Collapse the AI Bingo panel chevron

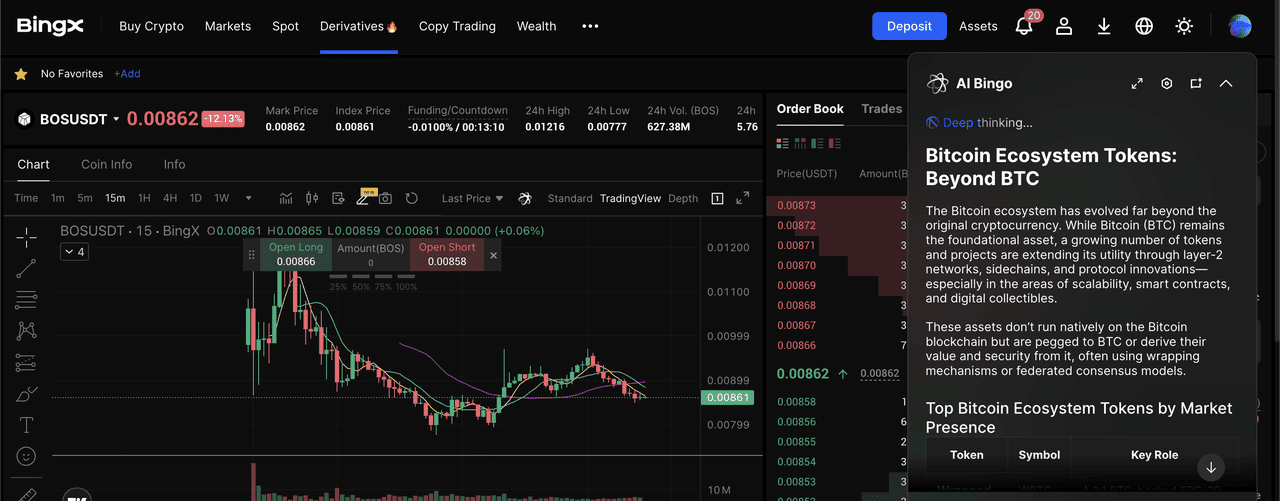tap(1226, 84)
